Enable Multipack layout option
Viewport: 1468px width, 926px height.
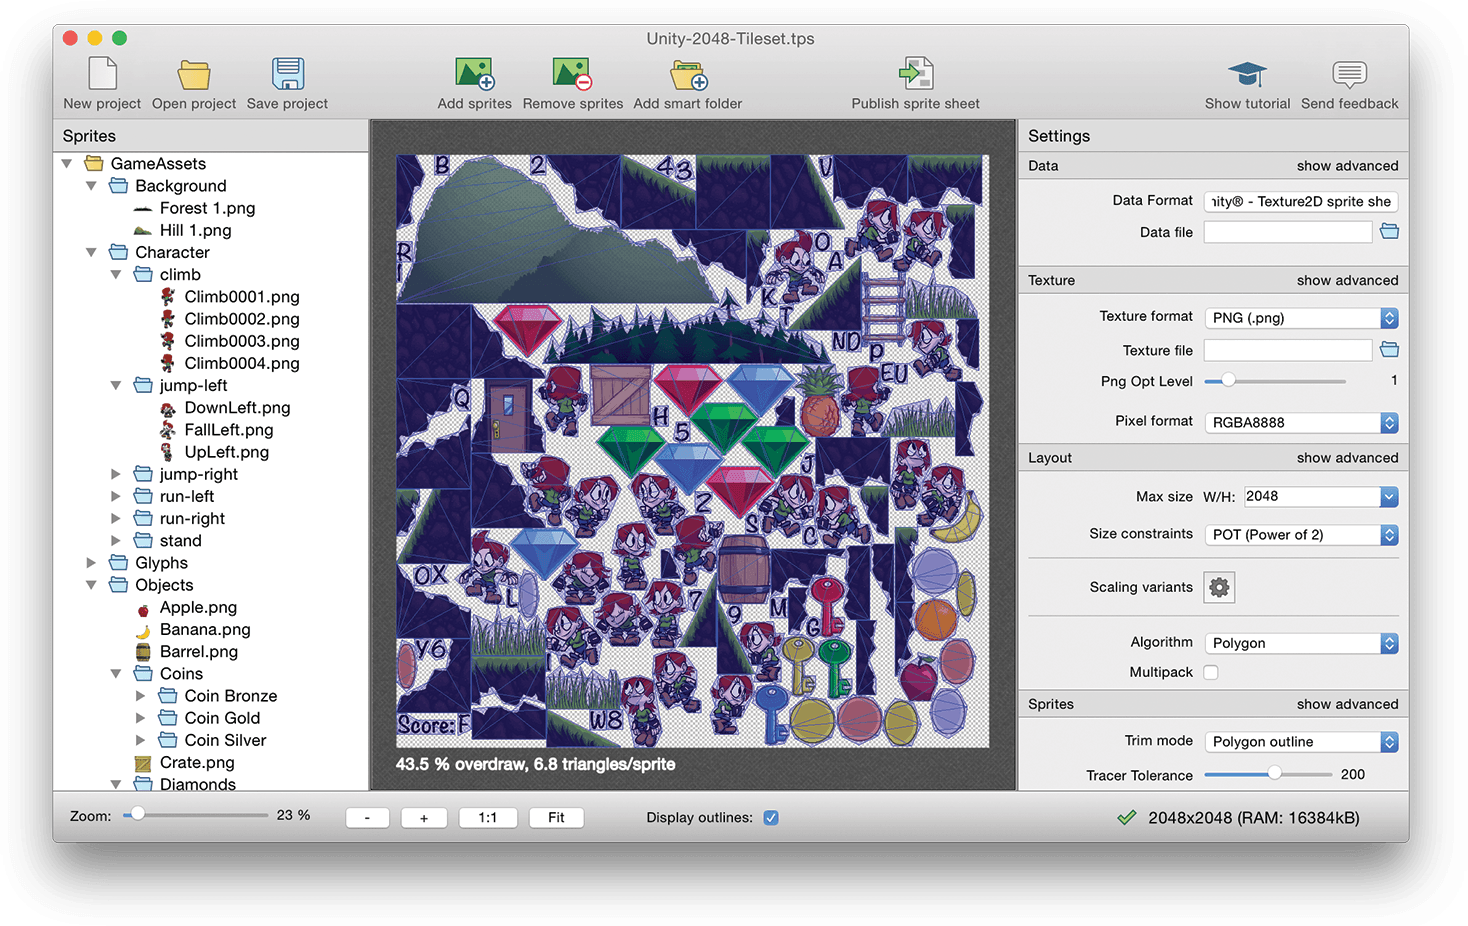click(x=1211, y=672)
